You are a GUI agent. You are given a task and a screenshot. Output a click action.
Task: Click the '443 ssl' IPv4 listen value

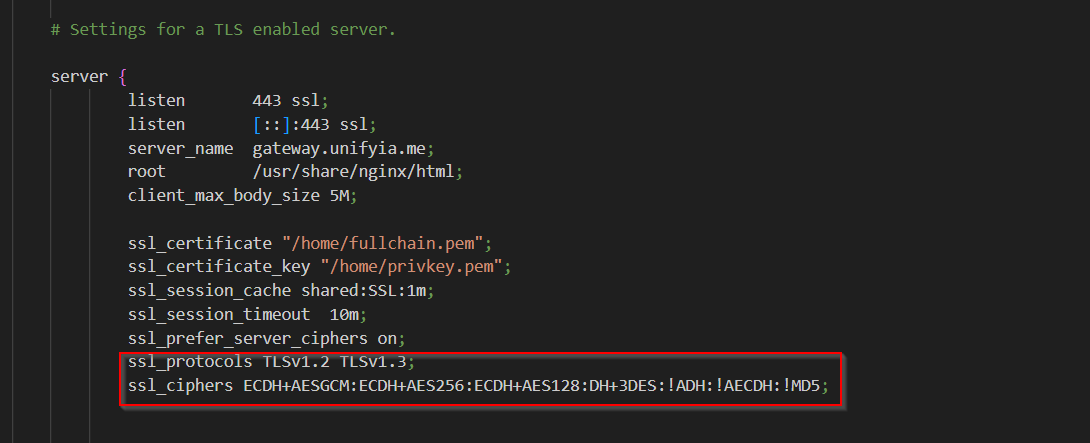[290, 101]
